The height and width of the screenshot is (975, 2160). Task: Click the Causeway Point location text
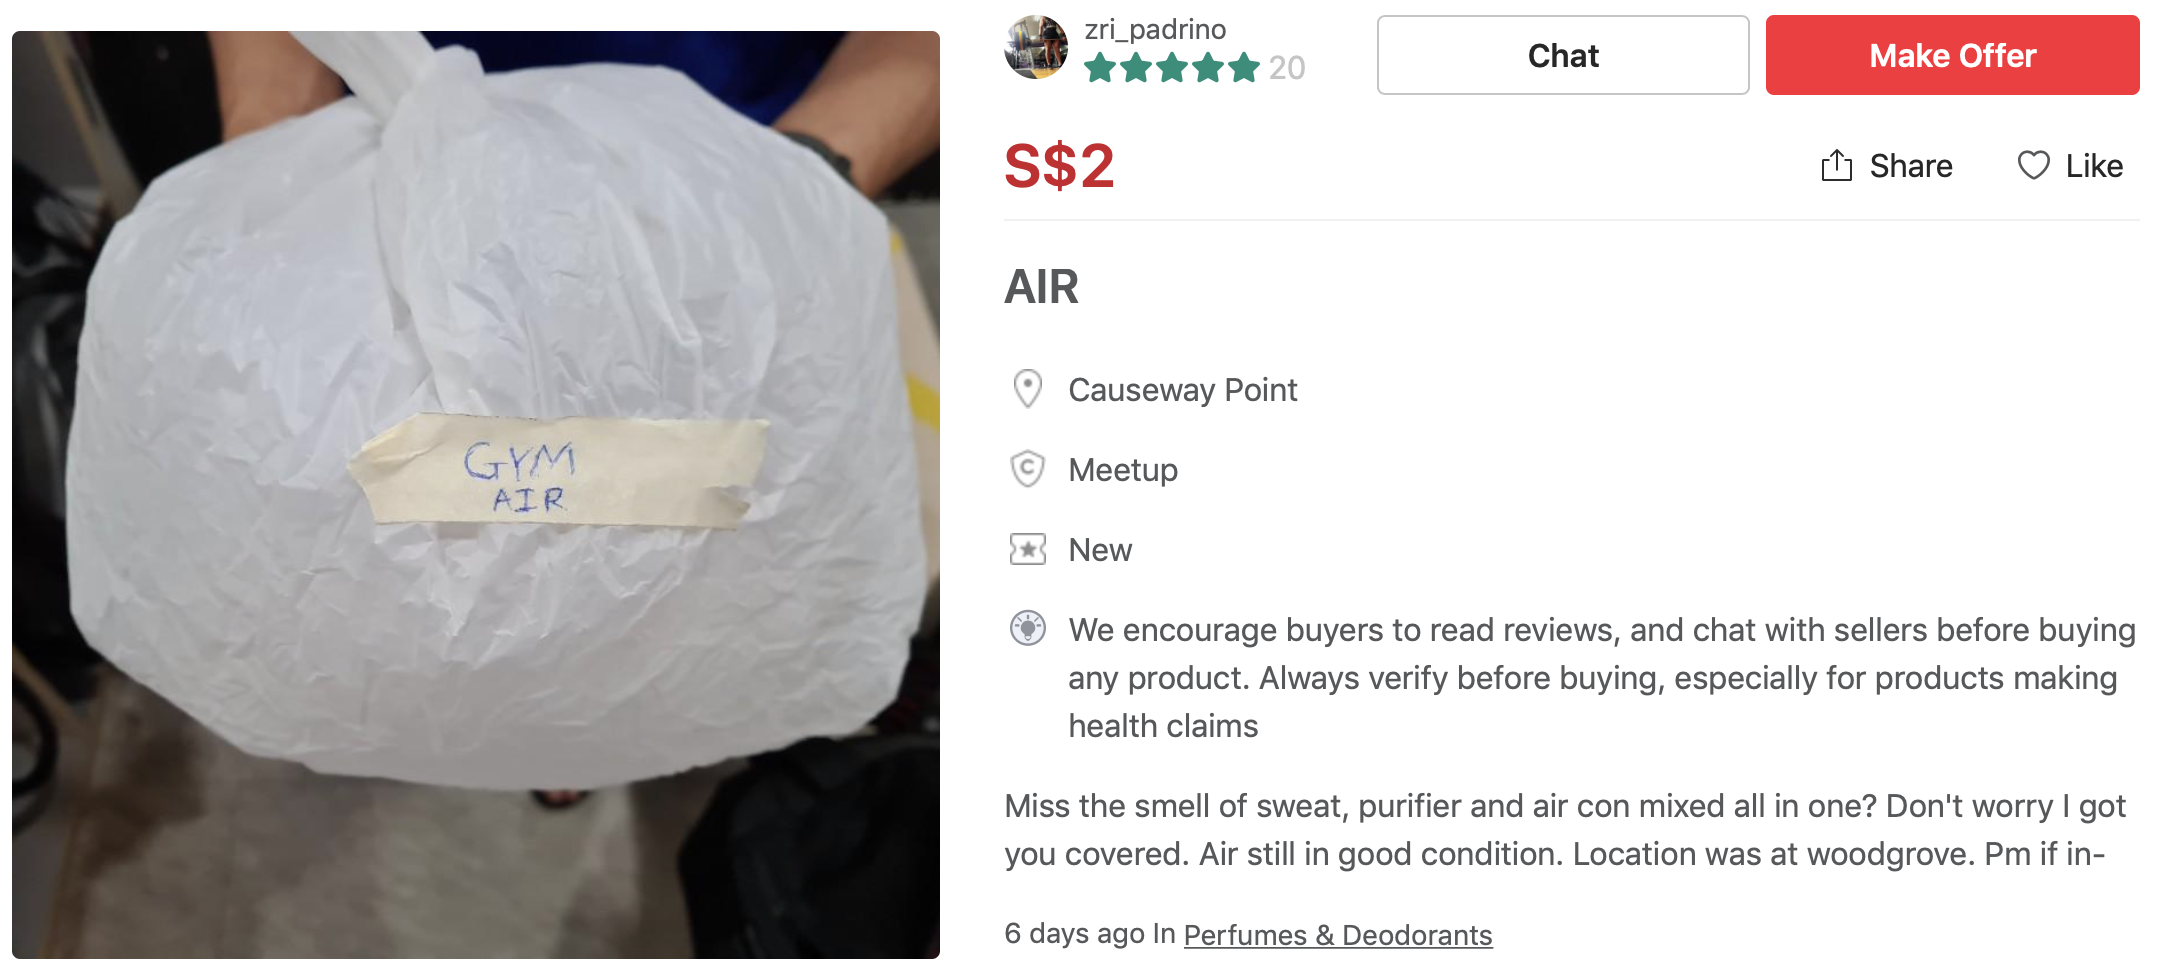click(1182, 390)
